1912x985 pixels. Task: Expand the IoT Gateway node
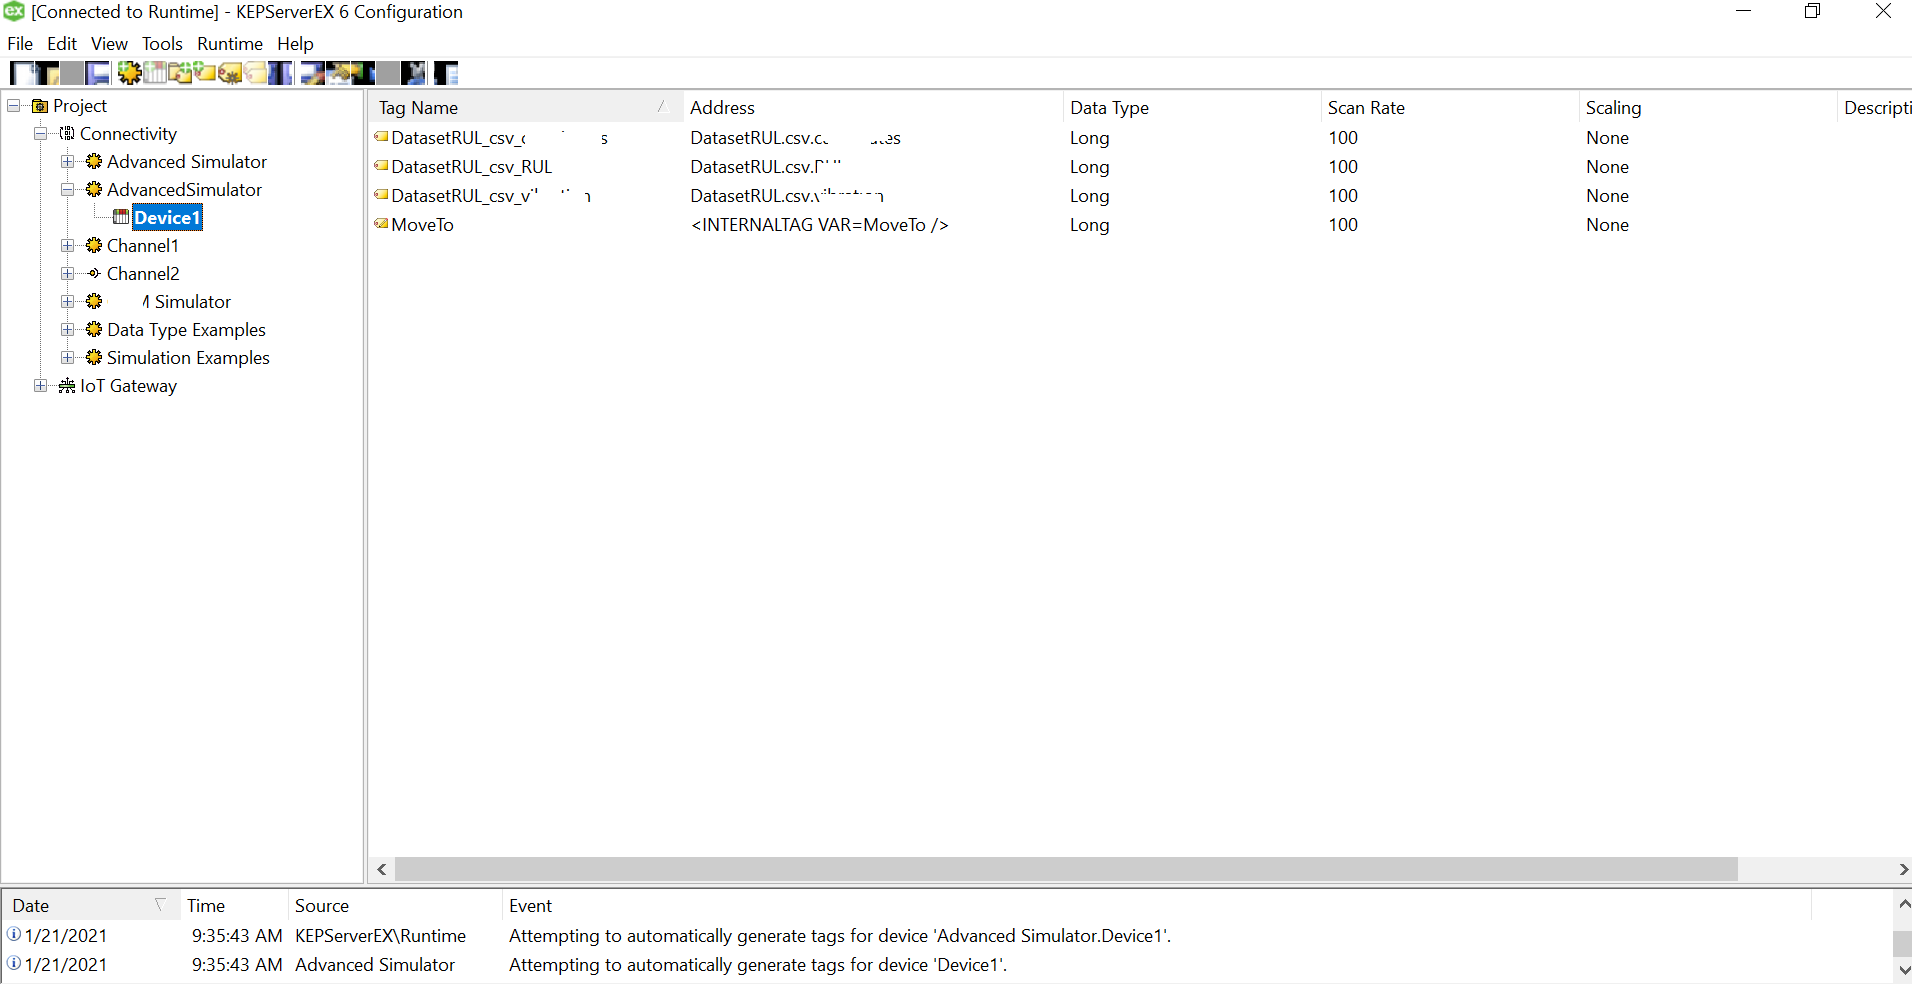click(x=40, y=386)
